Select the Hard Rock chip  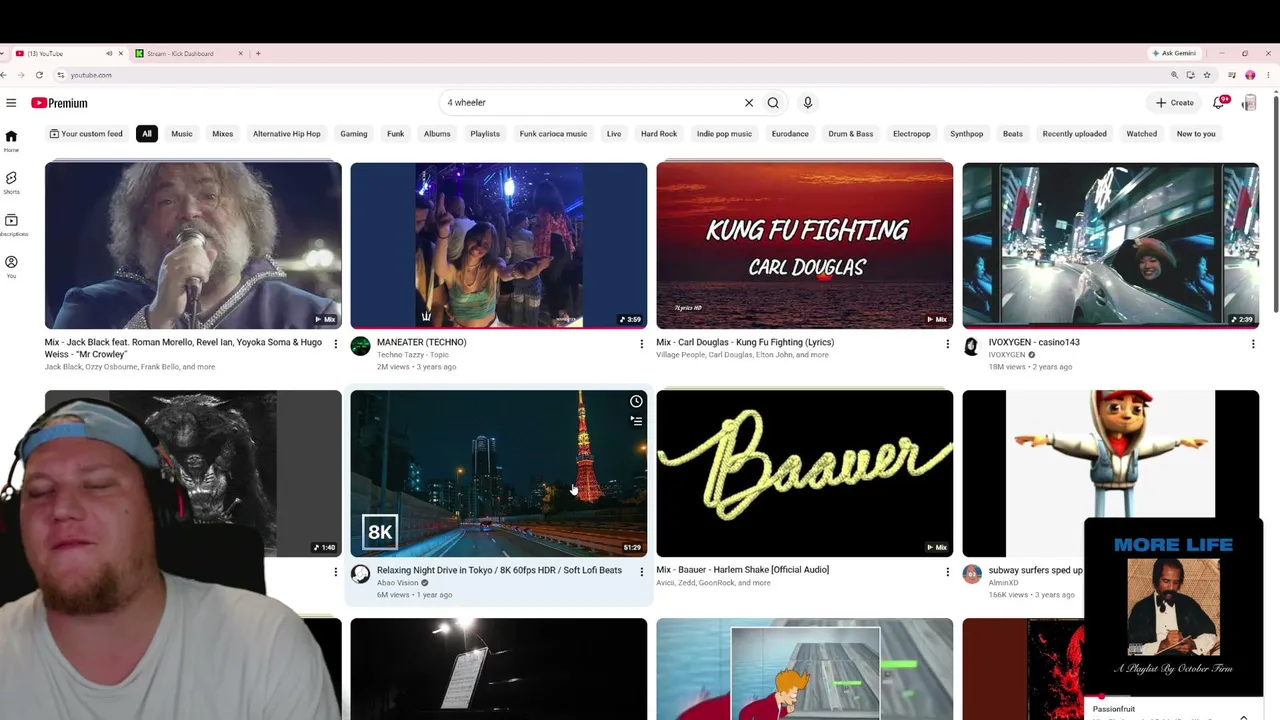[659, 134]
